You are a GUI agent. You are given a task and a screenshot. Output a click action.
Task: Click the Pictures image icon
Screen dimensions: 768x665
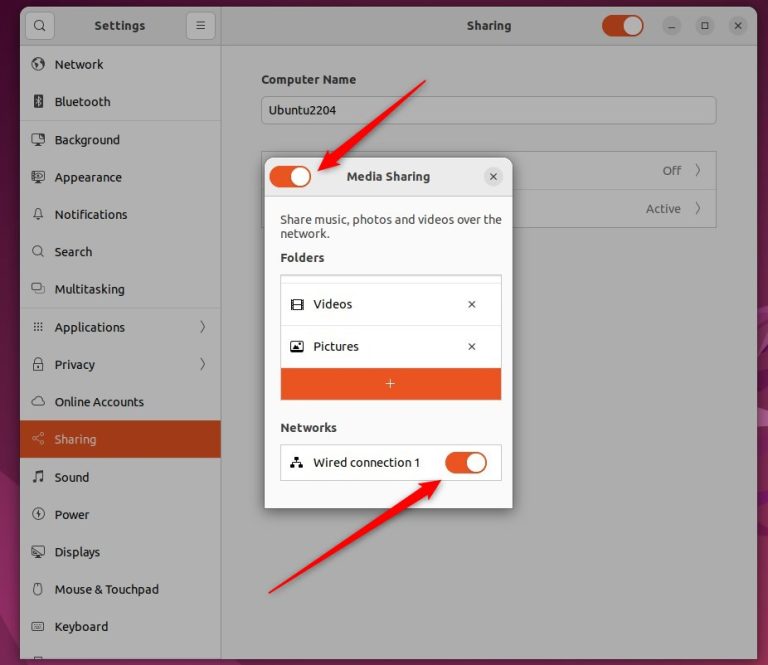(x=297, y=347)
